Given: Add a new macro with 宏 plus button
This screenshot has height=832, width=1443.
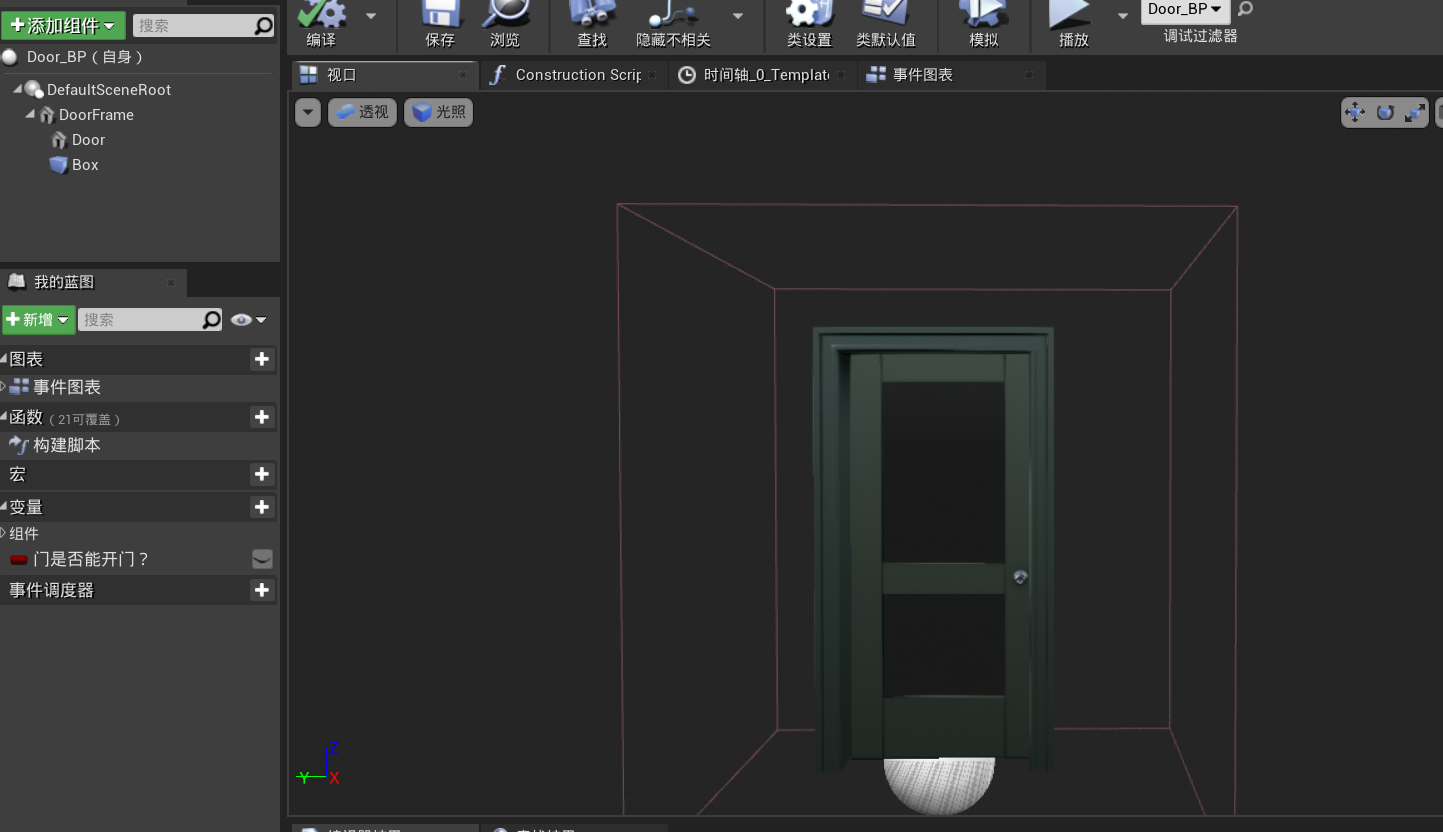Looking at the screenshot, I should (x=262, y=474).
